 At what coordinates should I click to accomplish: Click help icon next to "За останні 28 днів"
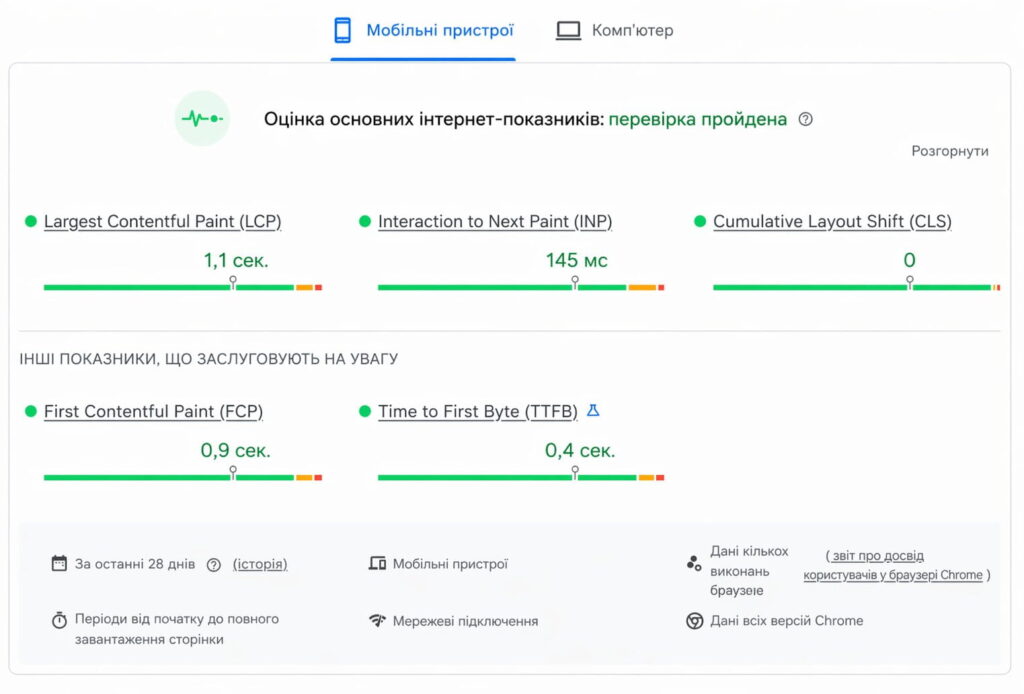coord(213,564)
